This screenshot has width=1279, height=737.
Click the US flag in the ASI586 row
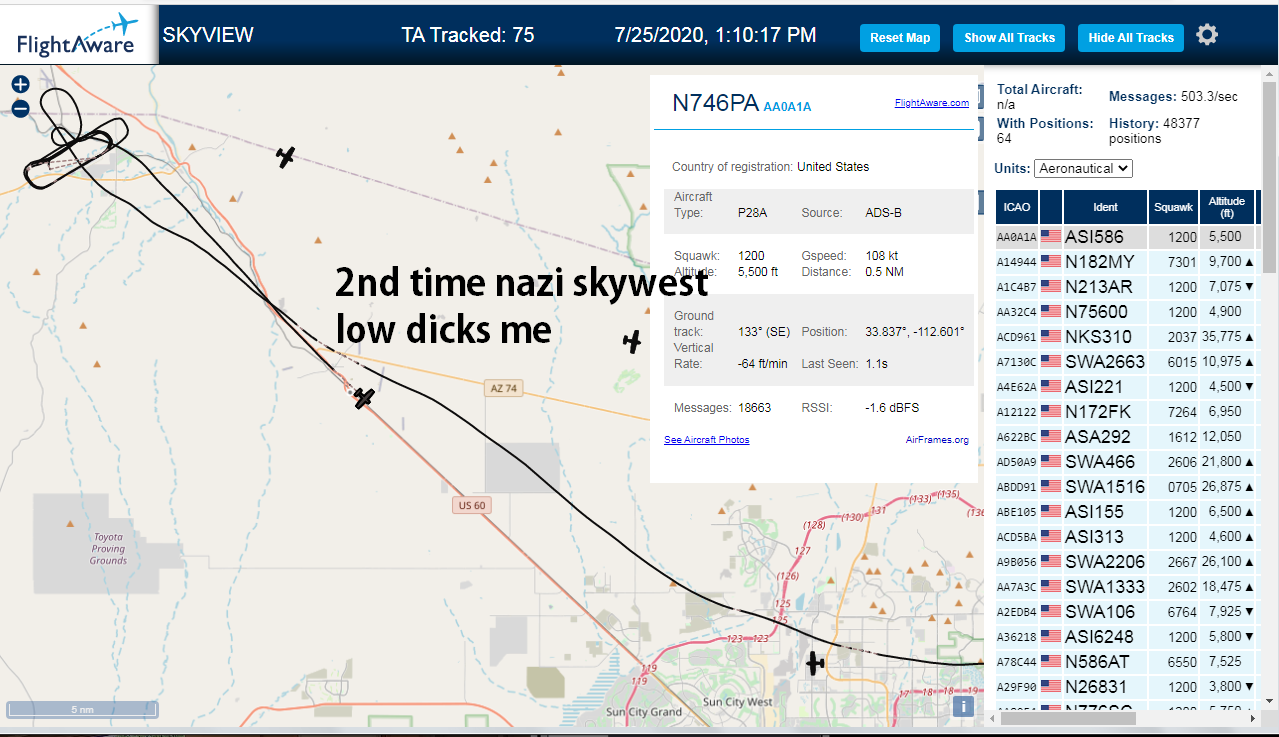click(1050, 237)
